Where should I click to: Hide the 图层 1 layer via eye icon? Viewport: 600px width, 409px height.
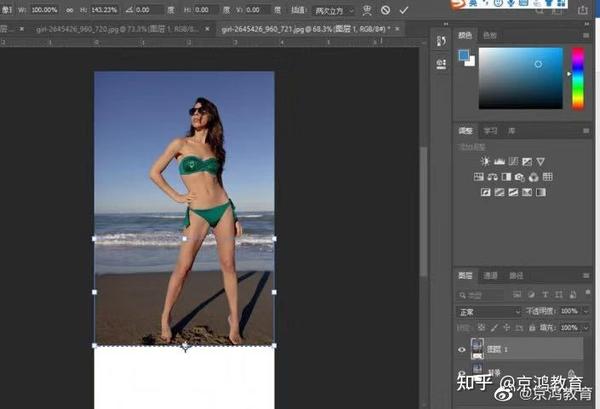pyautogui.click(x=461, y=350)
